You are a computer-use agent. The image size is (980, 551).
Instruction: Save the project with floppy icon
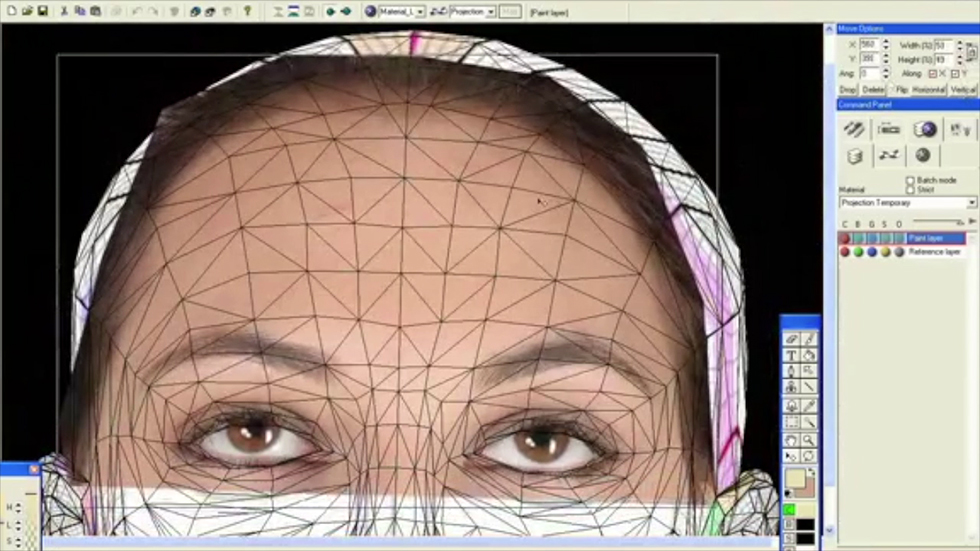[x=42, y=11]
